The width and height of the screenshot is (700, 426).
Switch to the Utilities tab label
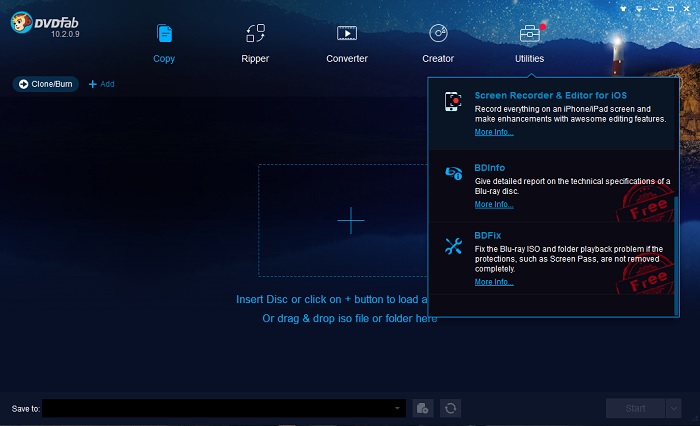click(x=529, y=58)
